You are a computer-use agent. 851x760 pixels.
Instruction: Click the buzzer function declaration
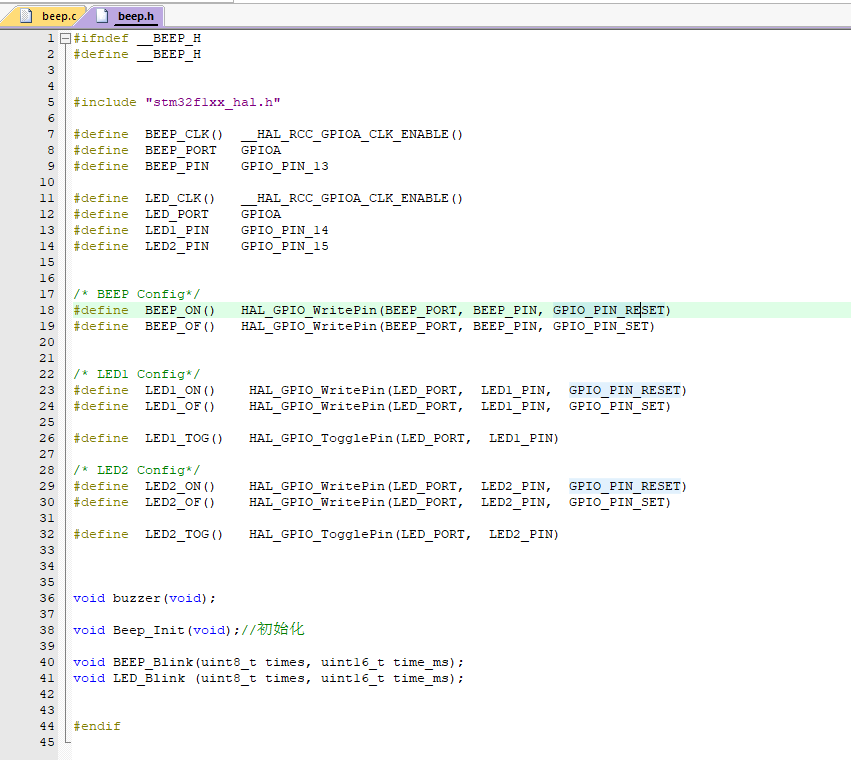[x=136, y=598]
